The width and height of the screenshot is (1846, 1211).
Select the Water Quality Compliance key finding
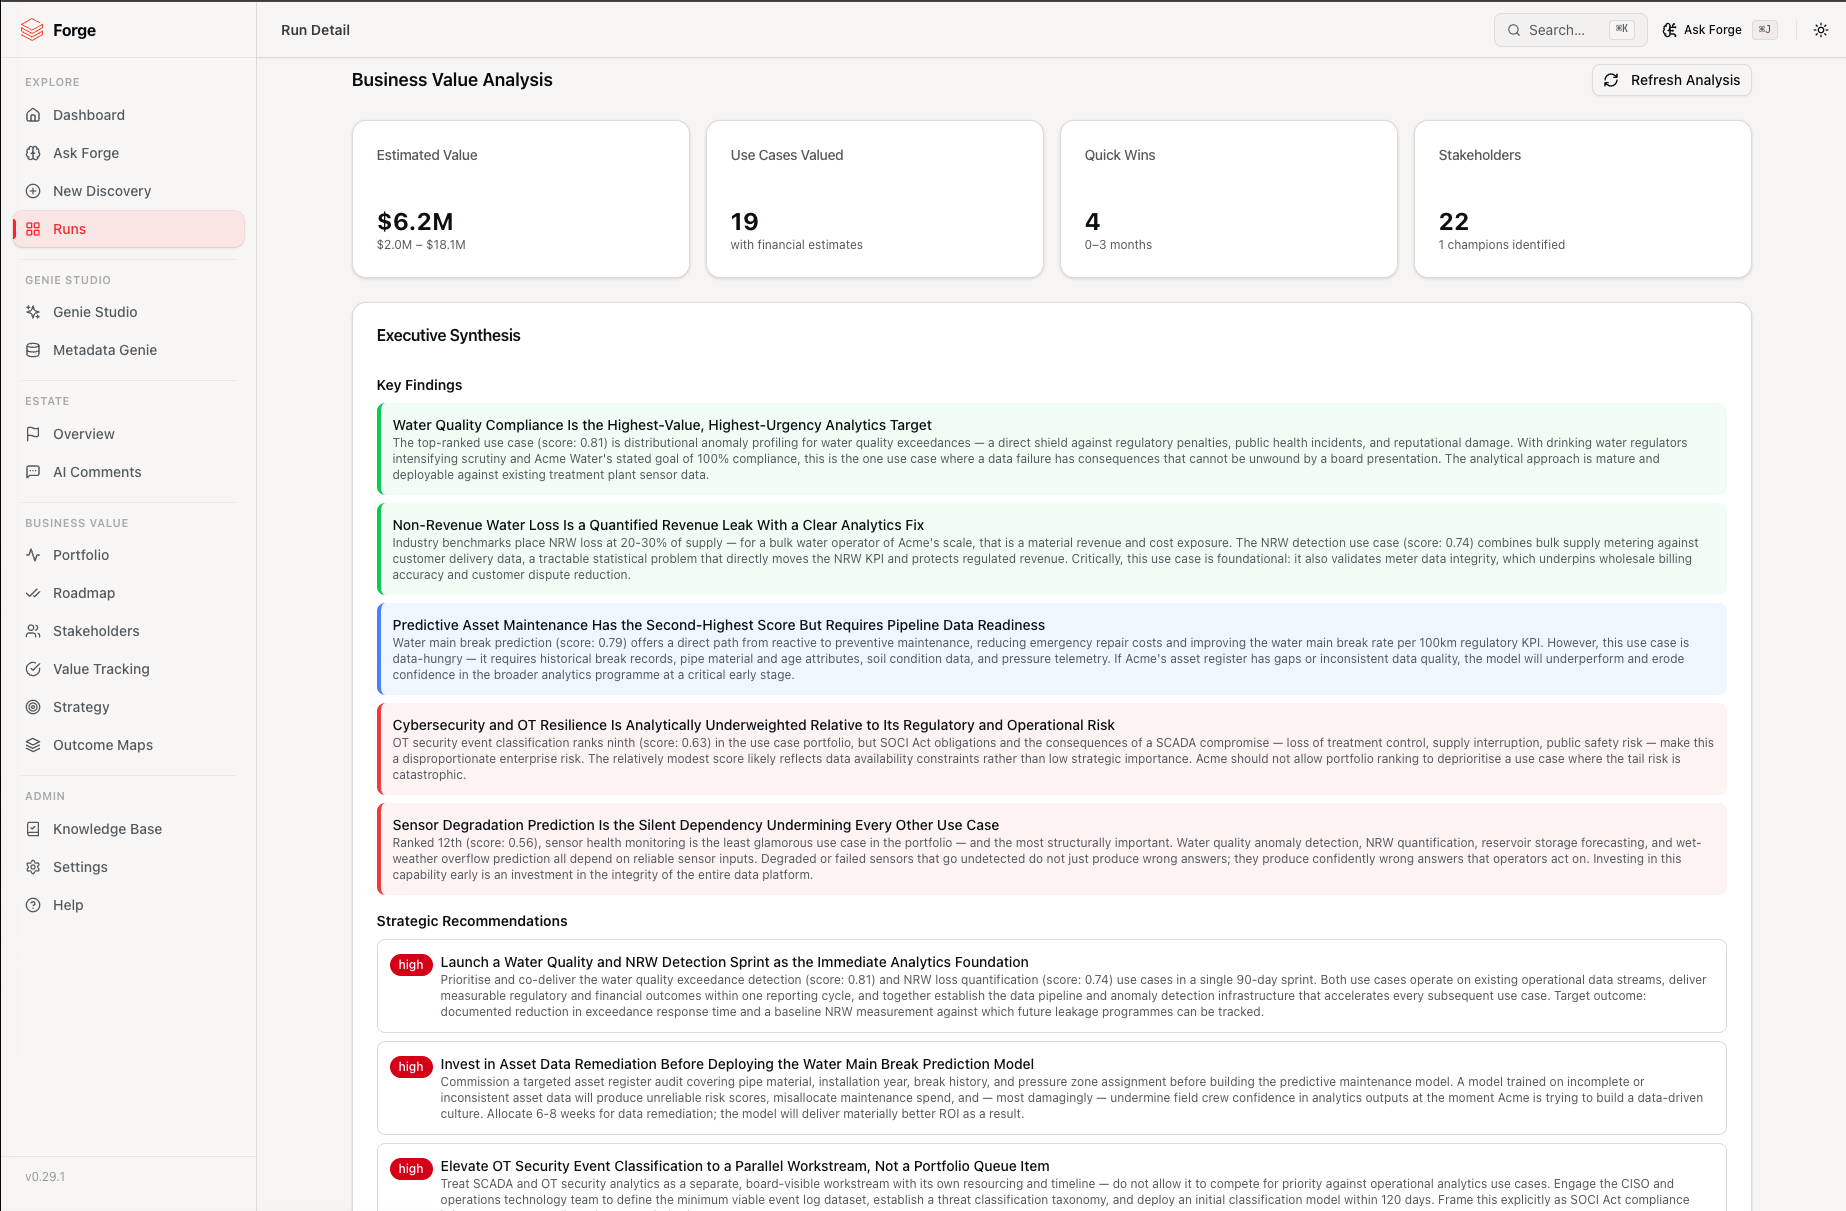(1052, 449)
